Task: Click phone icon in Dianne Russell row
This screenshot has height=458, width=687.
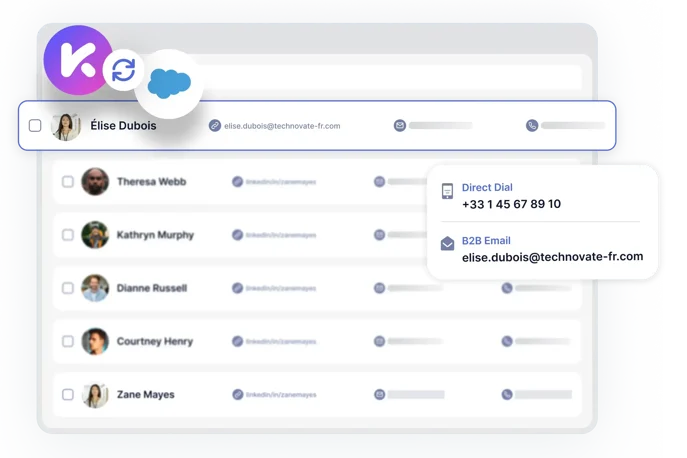Action: (507, 288)
